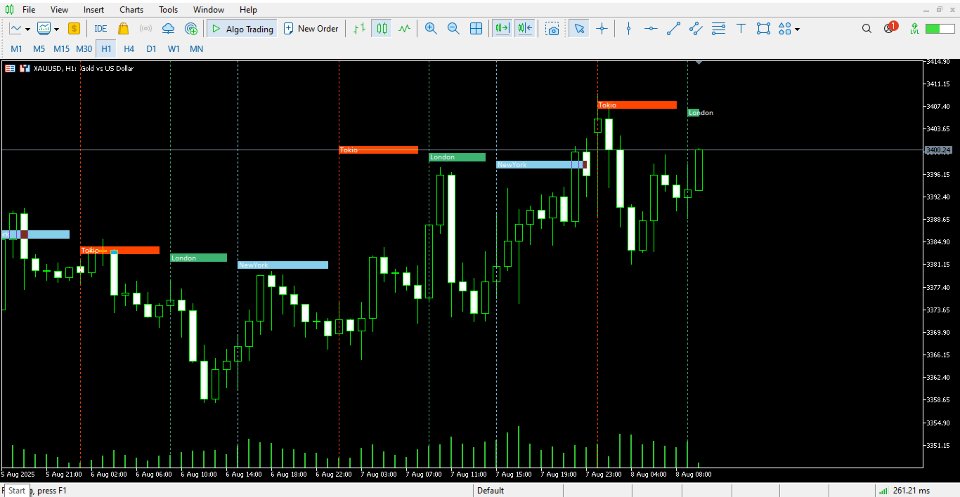Draw a vertical line object
The width and height of the screenshot is (960, 497).
pos(628,28)
